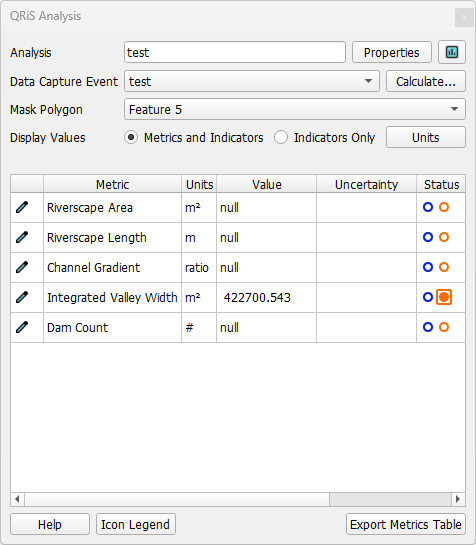The width and height of the screenshot is (476, 545).
Task: Select the Dam Count metric name
Action: pyautogui.click(x=78, y=327)
